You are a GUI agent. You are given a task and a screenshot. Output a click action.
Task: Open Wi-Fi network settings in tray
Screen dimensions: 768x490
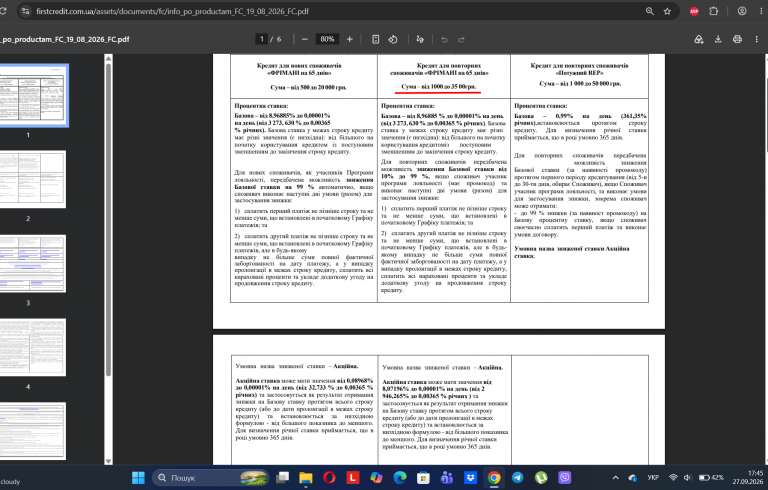pos(673,477)
